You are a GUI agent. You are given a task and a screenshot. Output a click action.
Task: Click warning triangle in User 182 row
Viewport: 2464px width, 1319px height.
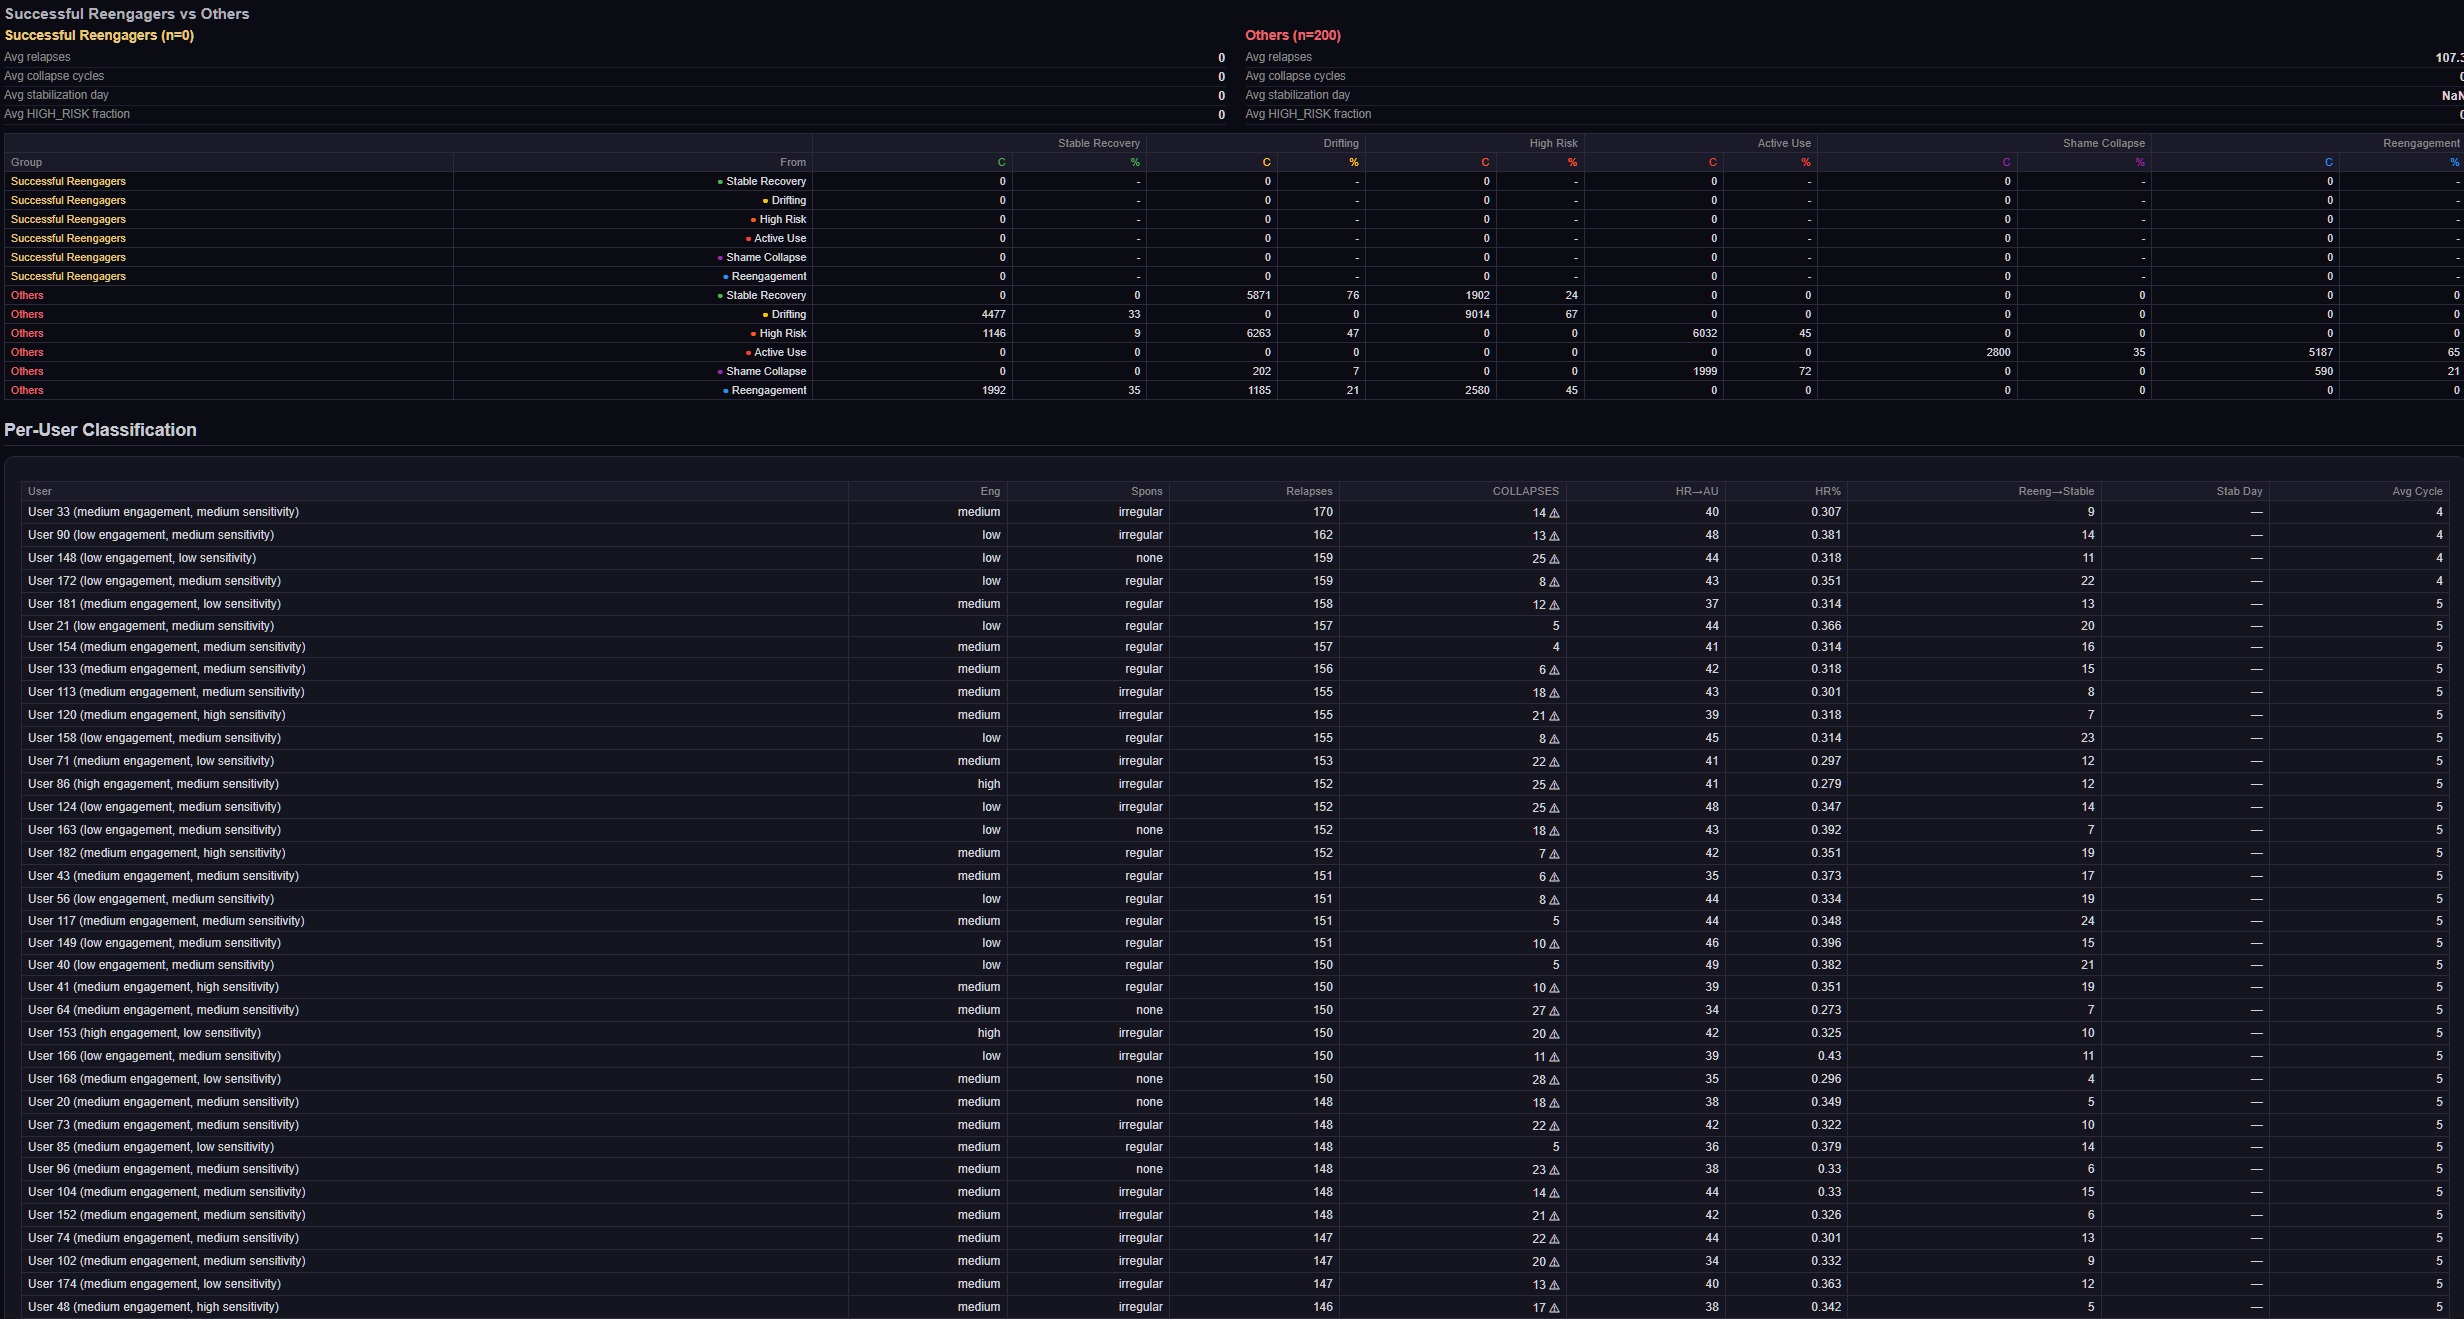1554,854
